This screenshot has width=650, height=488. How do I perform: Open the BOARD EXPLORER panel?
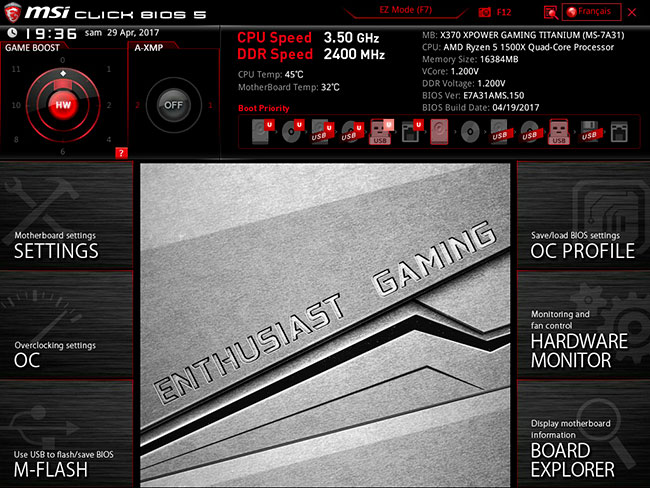pos(583,455)
